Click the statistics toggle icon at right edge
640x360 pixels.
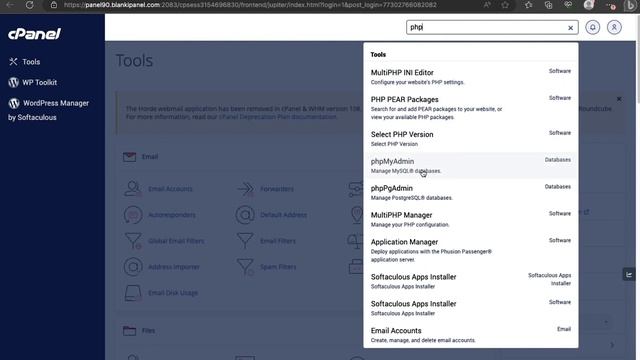coord(629,275)
